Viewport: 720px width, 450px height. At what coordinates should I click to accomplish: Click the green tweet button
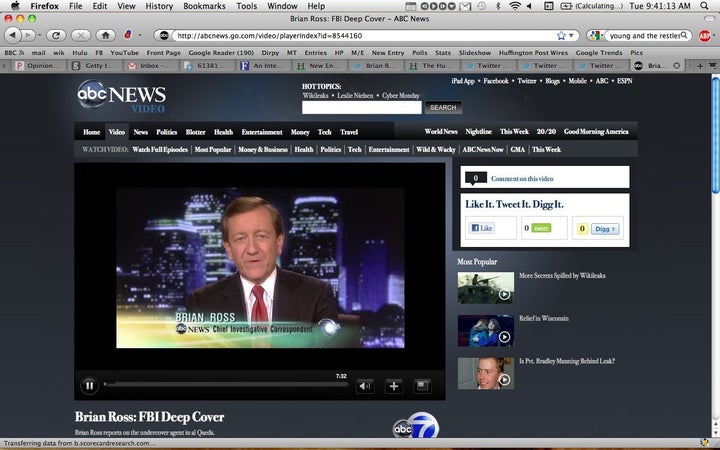(541, 228)
